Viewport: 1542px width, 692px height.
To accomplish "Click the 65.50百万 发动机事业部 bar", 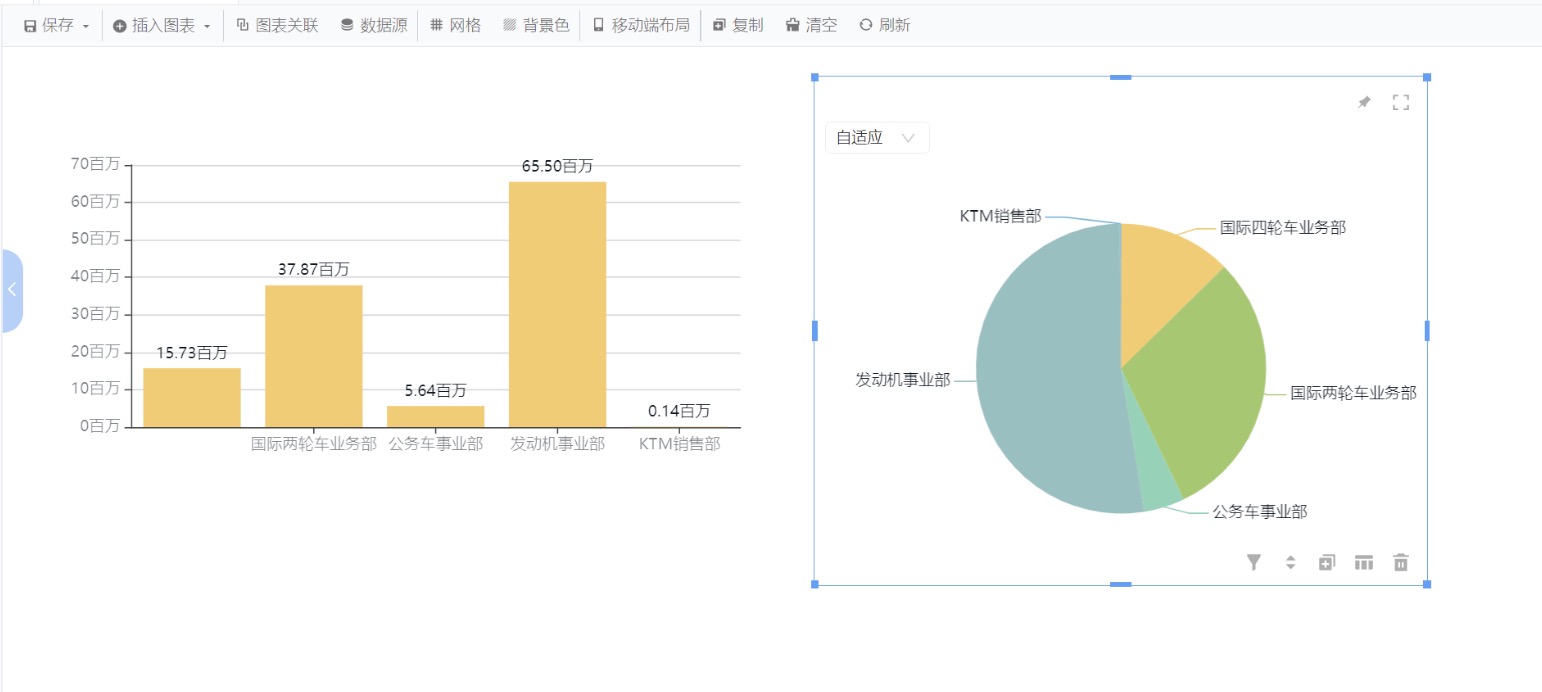I will coord(557,304).
